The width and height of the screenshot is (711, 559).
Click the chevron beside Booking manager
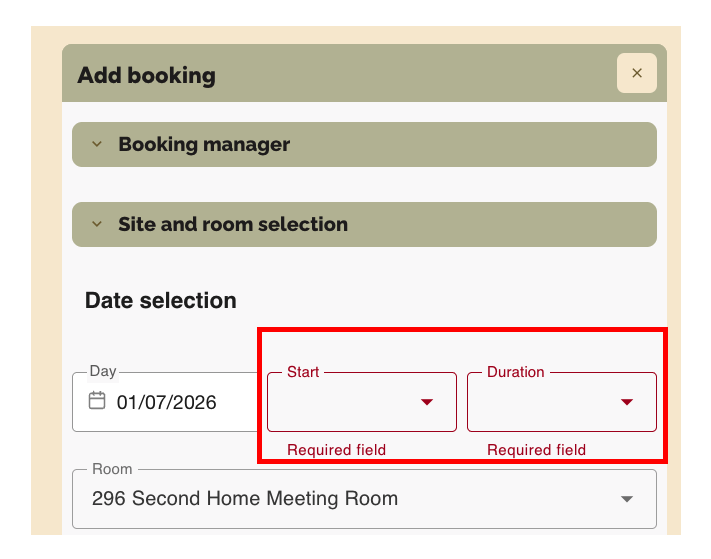[97, 144]
